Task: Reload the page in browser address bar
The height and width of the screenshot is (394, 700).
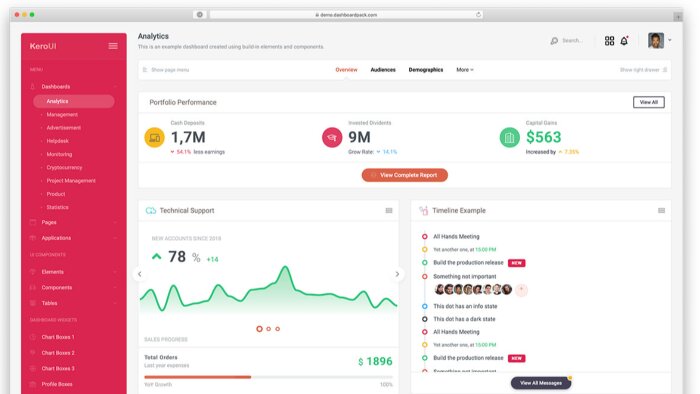Action: coord(478,15)
